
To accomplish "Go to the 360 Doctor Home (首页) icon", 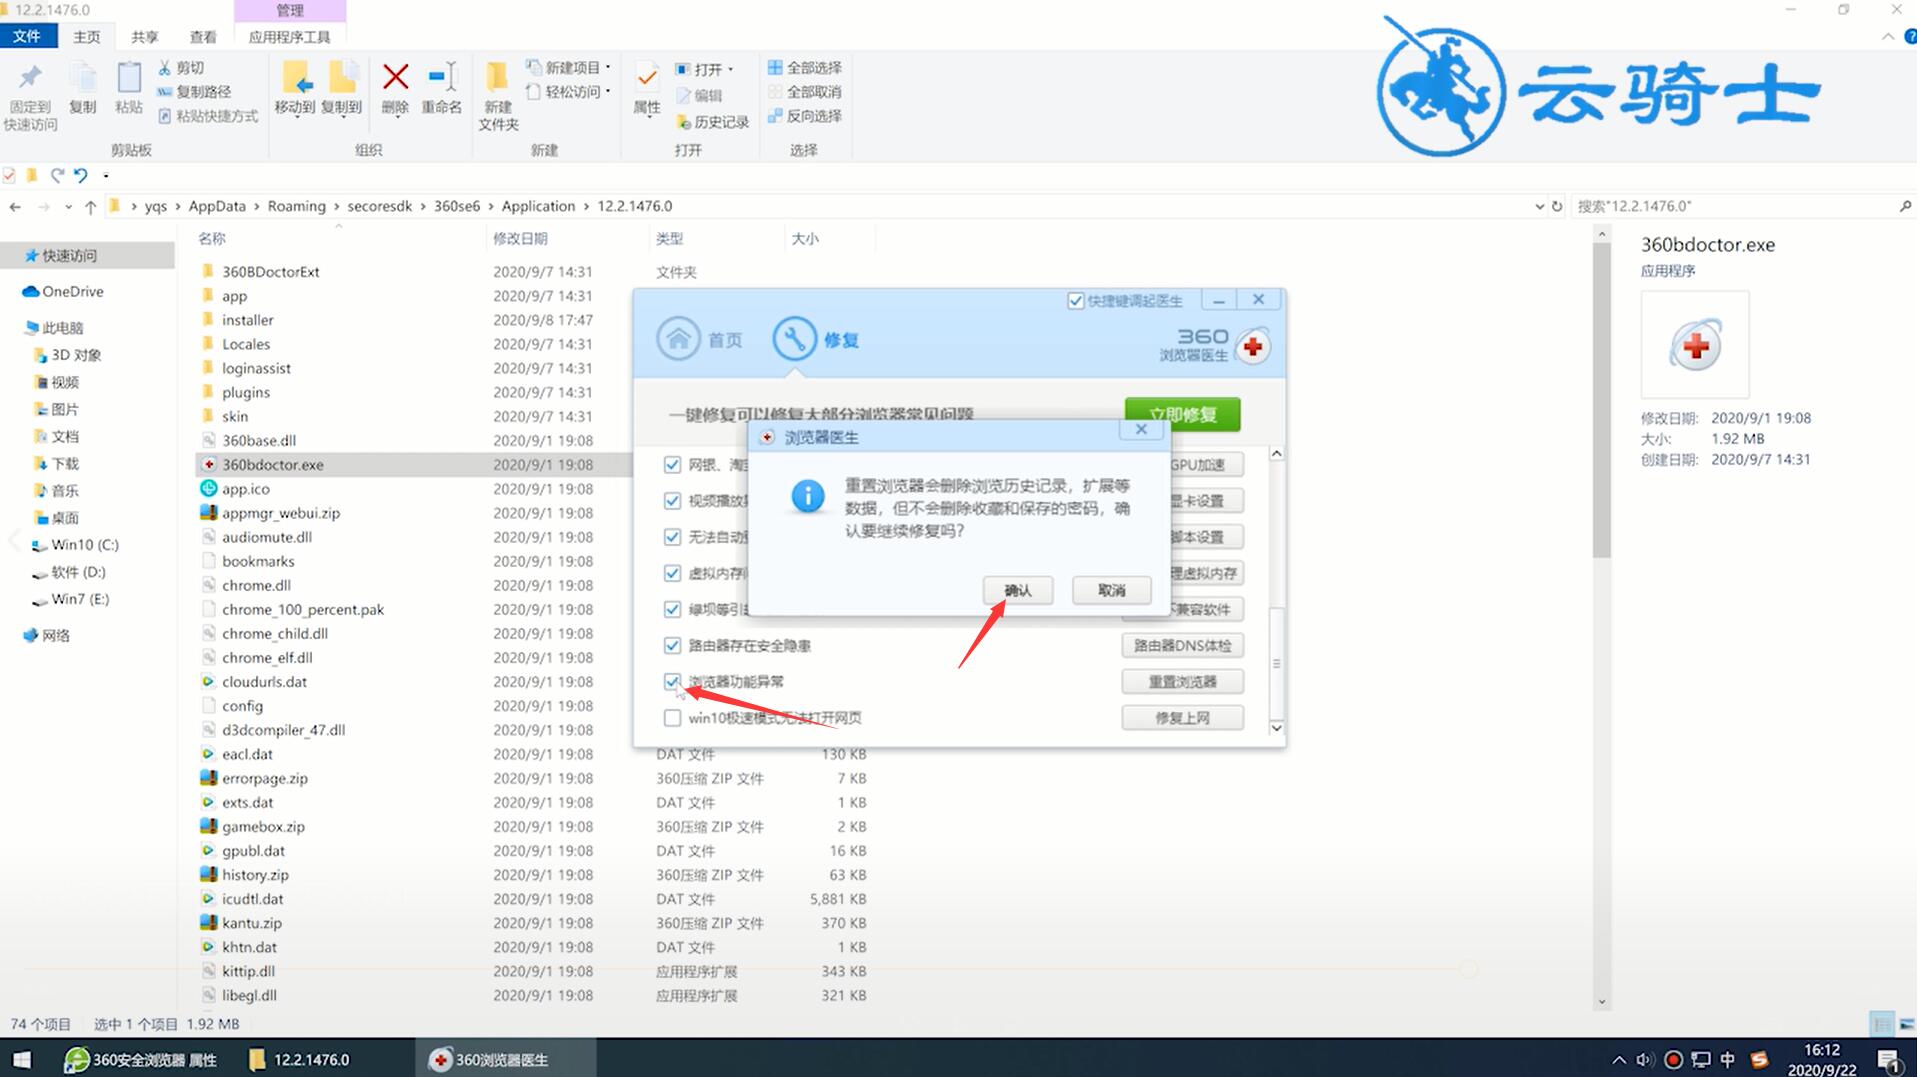I will pos(678,339).
